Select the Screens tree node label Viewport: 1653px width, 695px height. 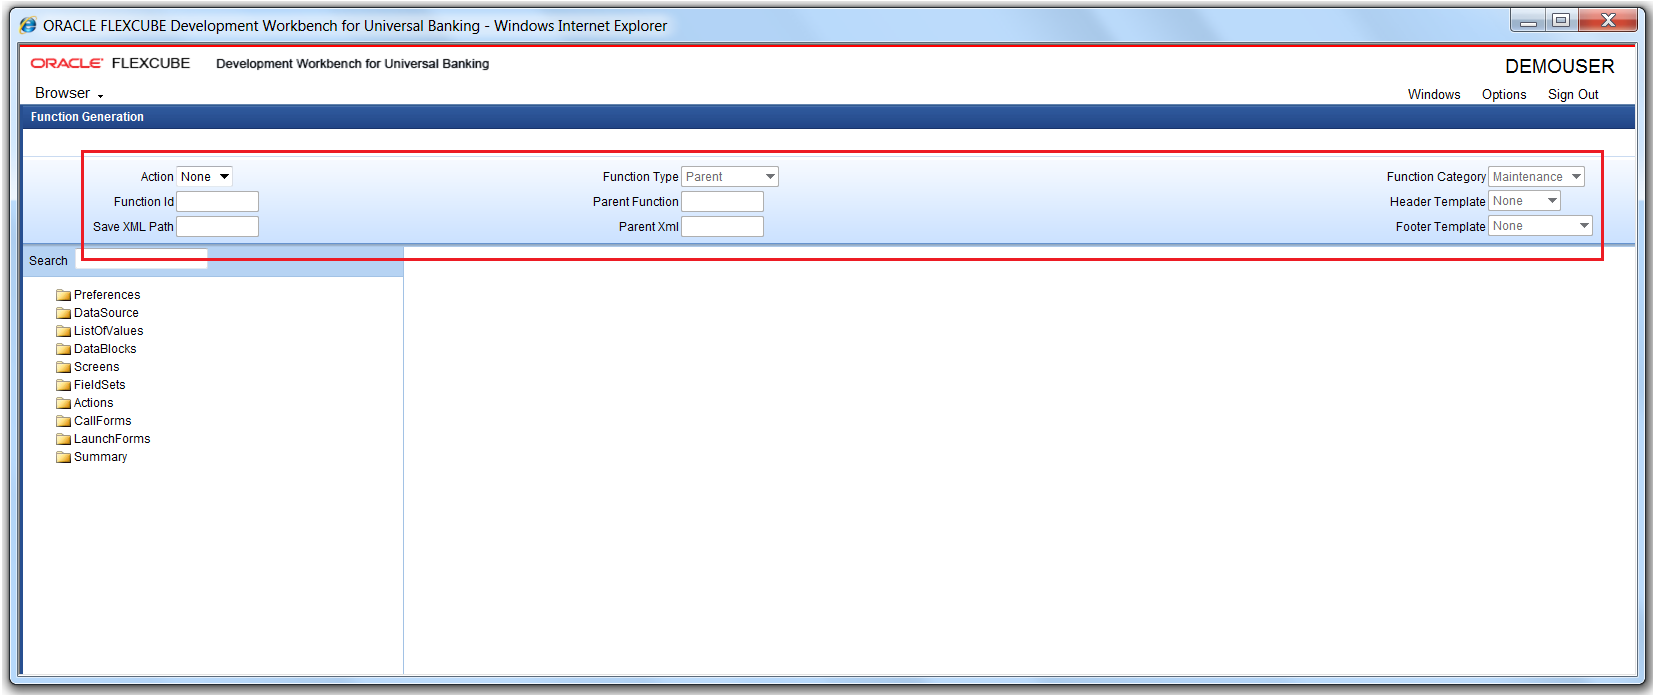[x=96, y=367]
